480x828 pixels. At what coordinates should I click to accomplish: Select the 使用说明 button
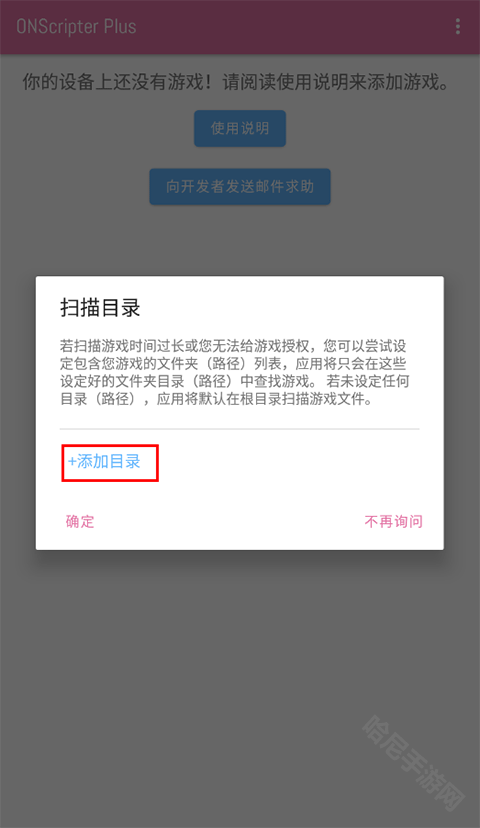click(240, 128)
